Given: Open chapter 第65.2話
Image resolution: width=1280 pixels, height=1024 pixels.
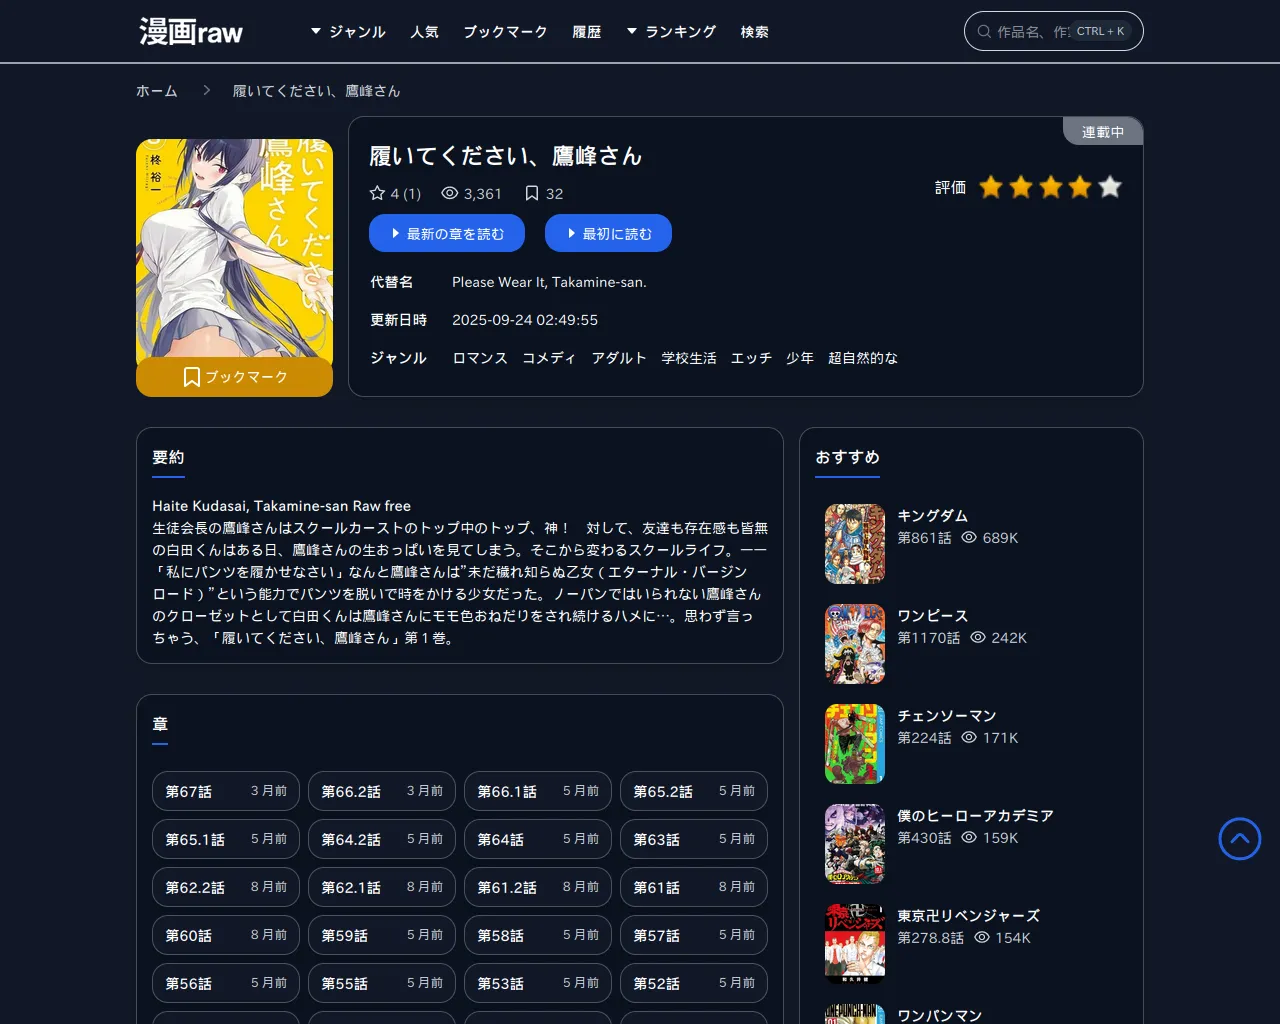Looking at the screenshot, I should coord(694,791).
